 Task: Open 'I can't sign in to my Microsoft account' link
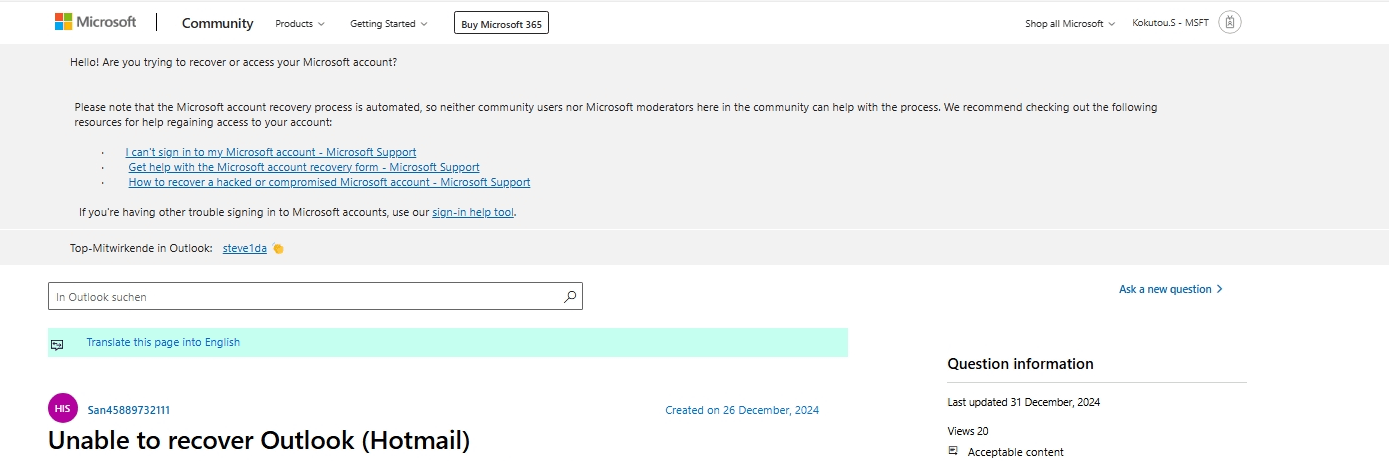click(271, 152)
